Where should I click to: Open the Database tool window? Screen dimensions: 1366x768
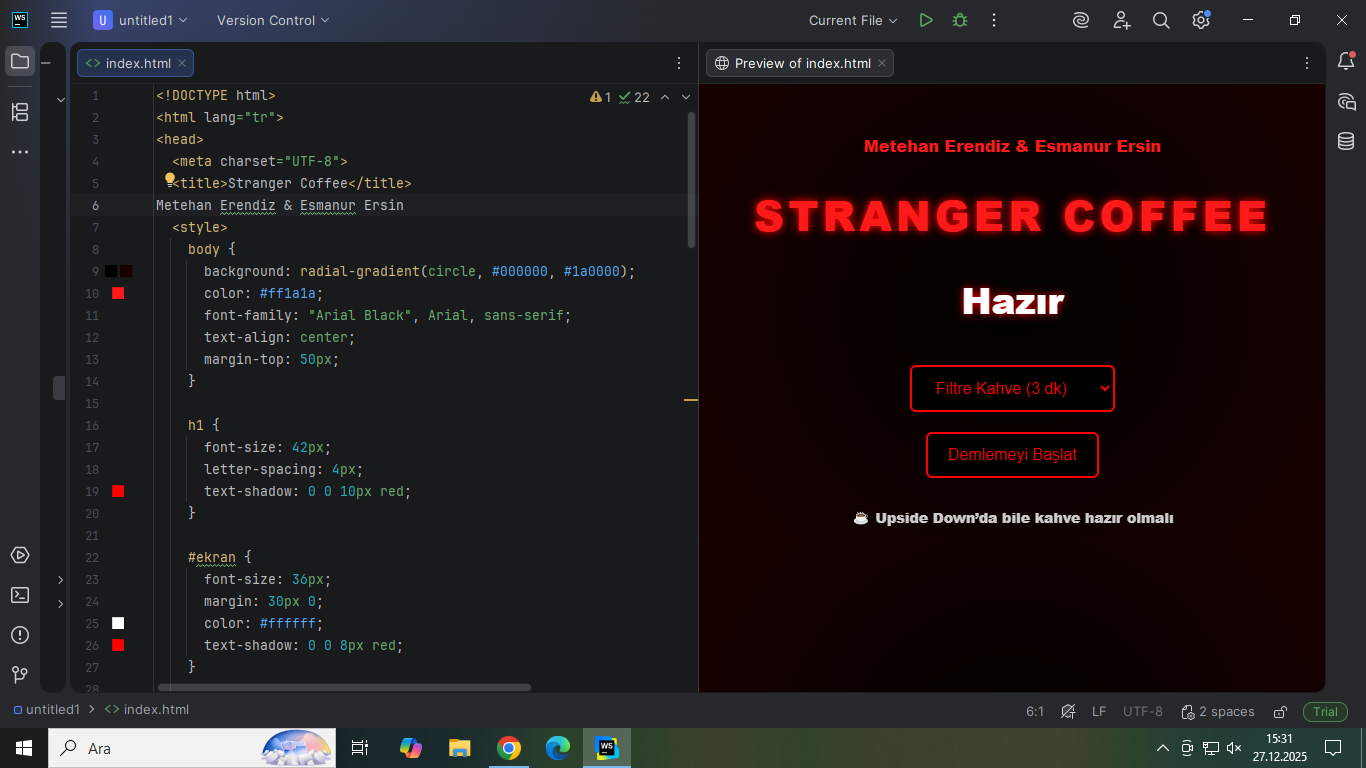click(x=1346, y=141)
